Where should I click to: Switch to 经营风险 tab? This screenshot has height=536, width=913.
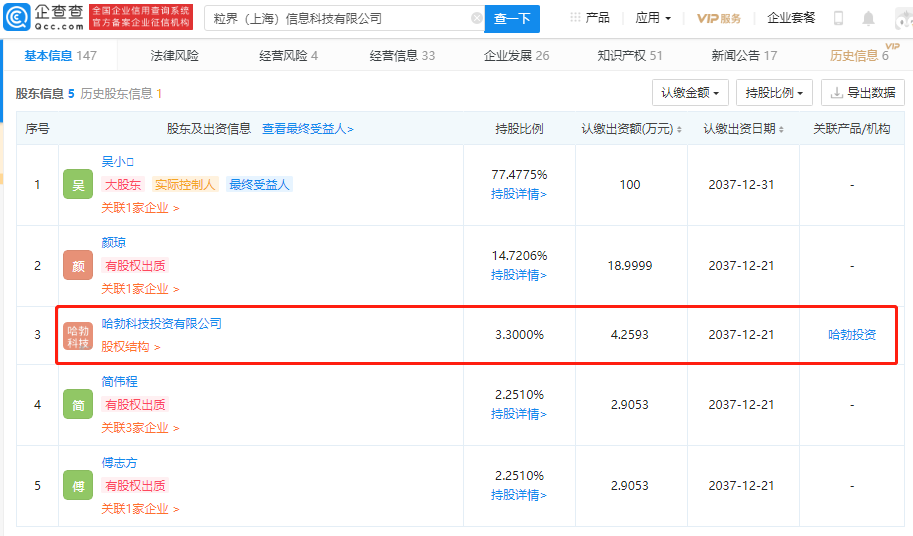click(288, 55)
